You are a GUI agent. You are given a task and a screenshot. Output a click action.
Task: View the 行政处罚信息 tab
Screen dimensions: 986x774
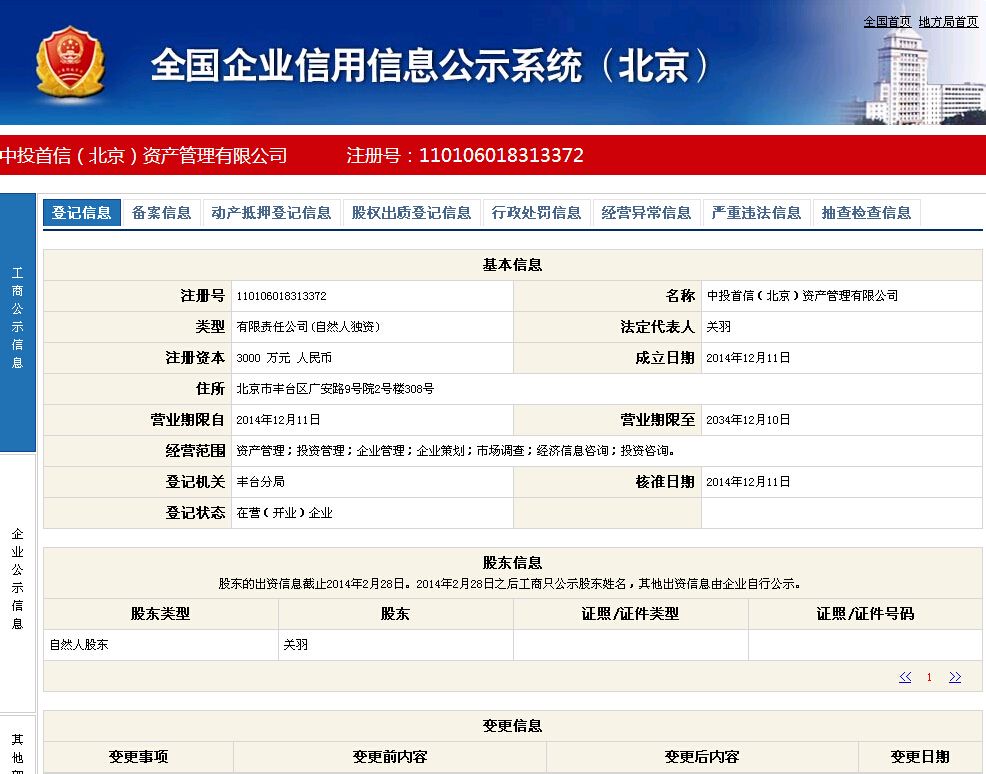(536, 213)
